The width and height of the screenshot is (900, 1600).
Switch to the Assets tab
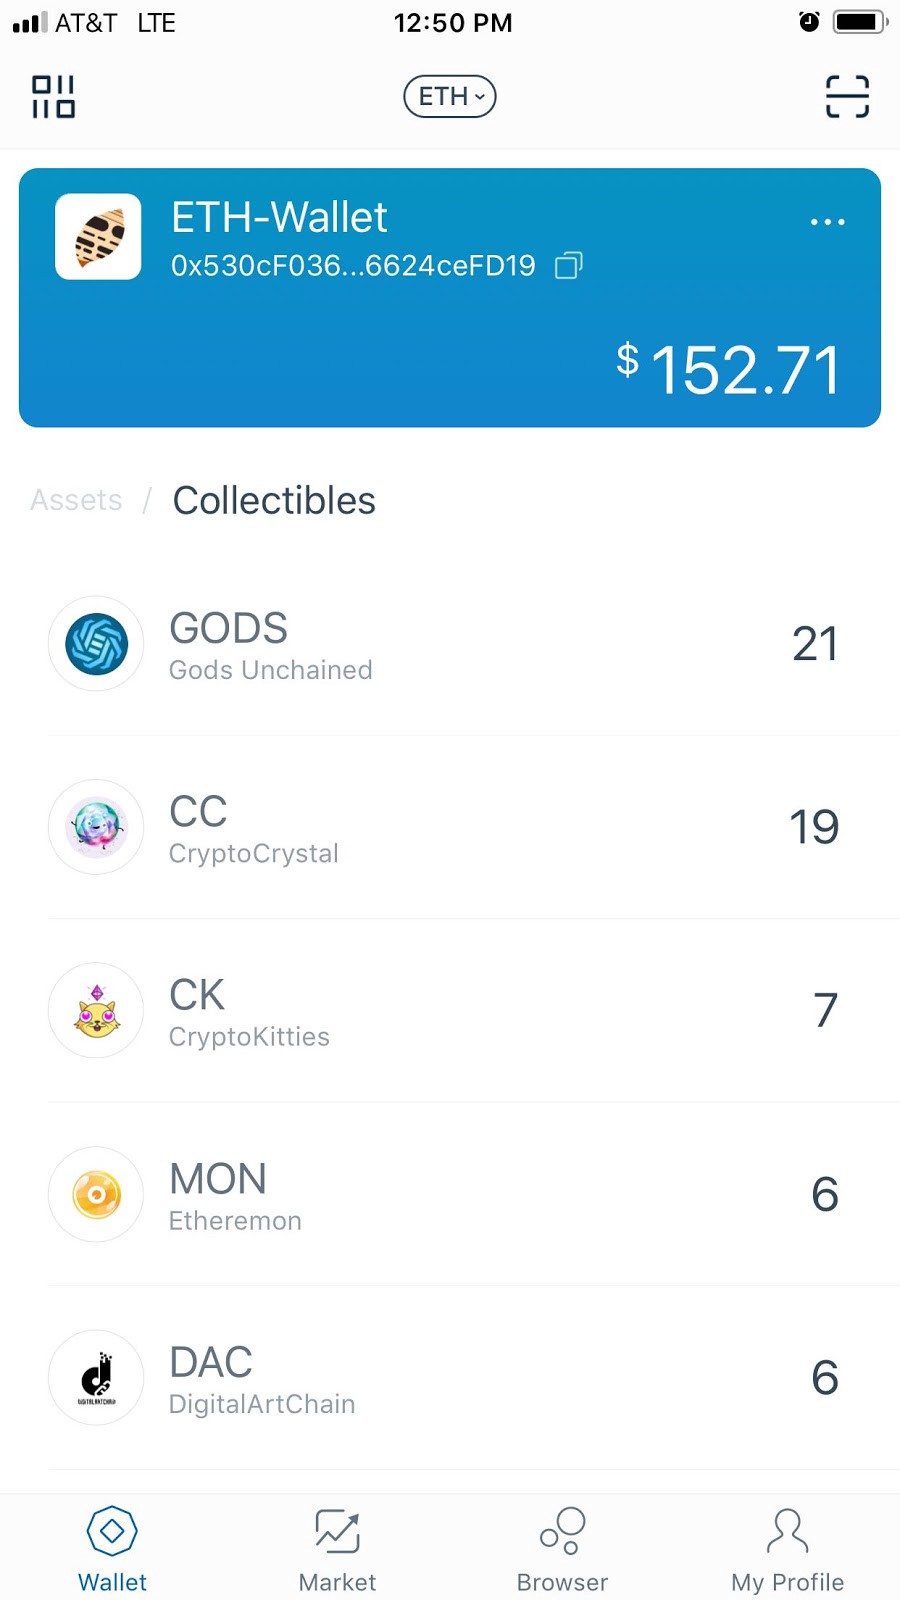[x=76, y=500]
